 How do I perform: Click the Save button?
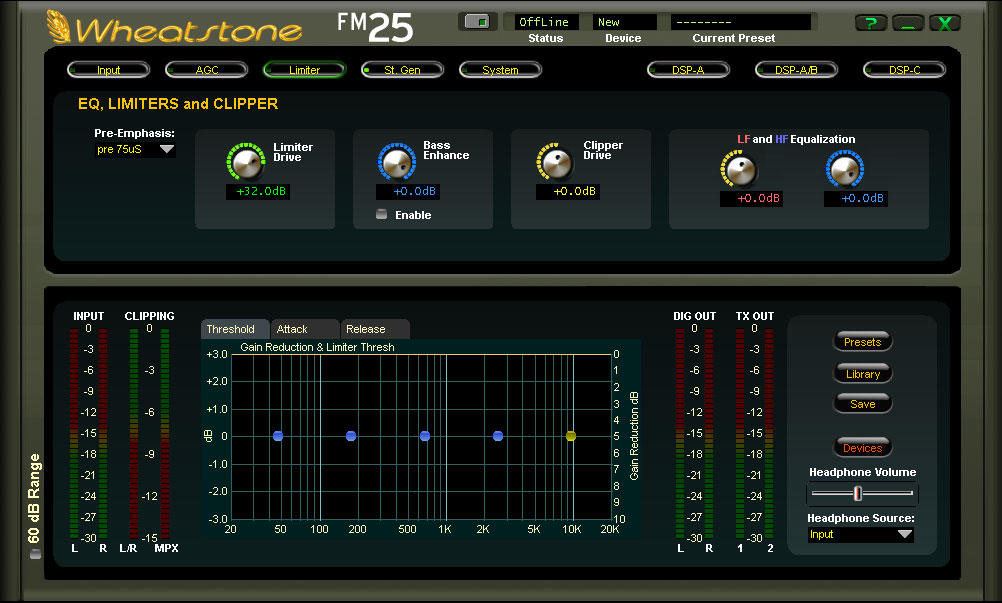(862, 404)
